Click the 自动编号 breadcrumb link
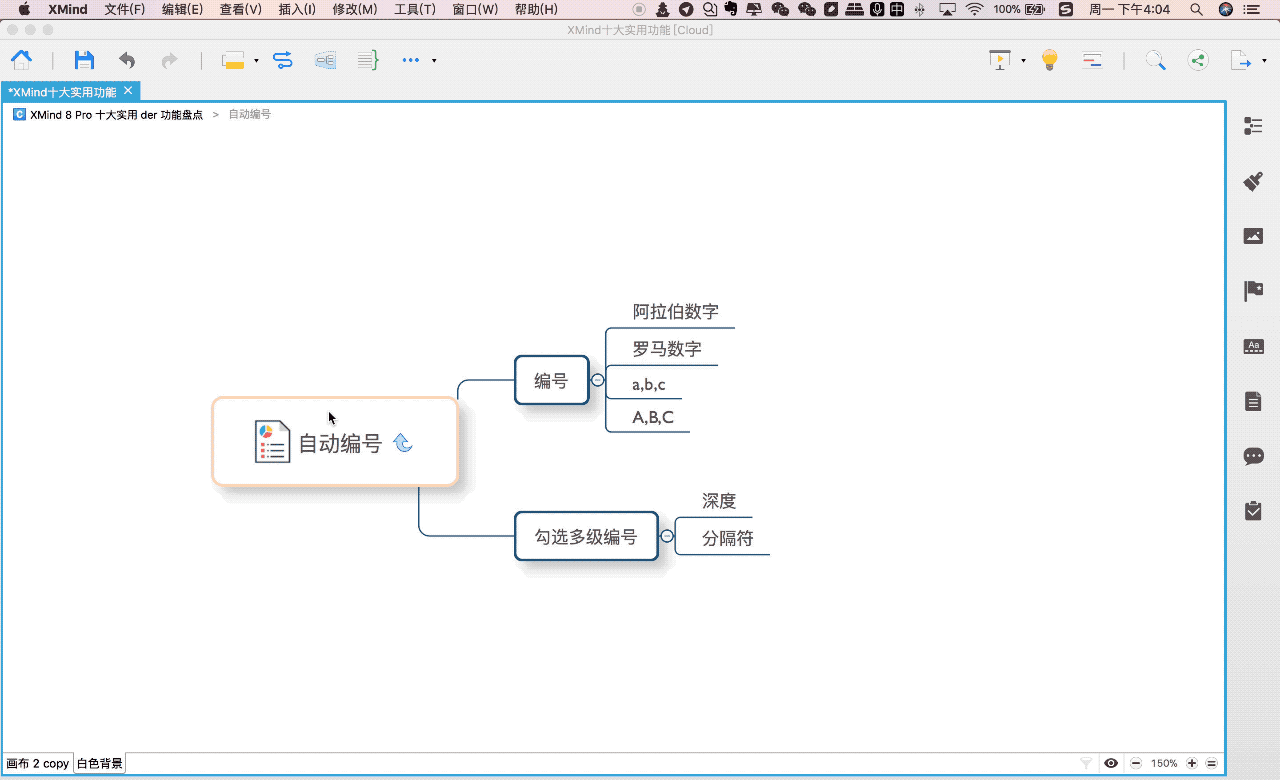1280x780 pixels. point(248,114)
